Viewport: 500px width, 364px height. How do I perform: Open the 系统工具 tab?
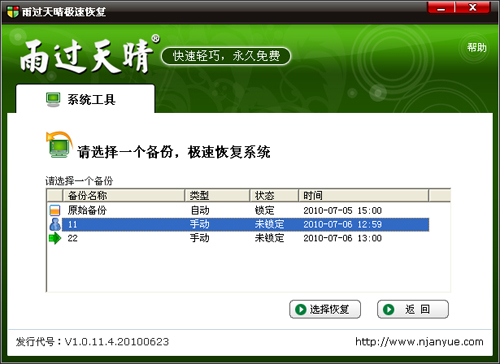coord(85,99)
